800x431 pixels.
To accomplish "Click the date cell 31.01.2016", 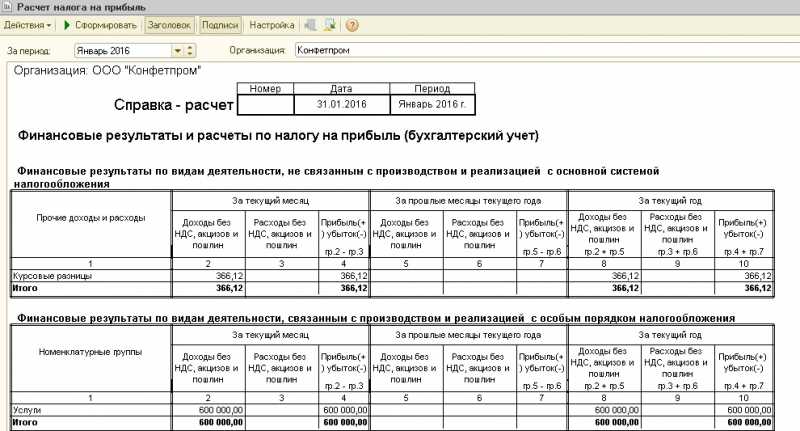I will point(341,104).
